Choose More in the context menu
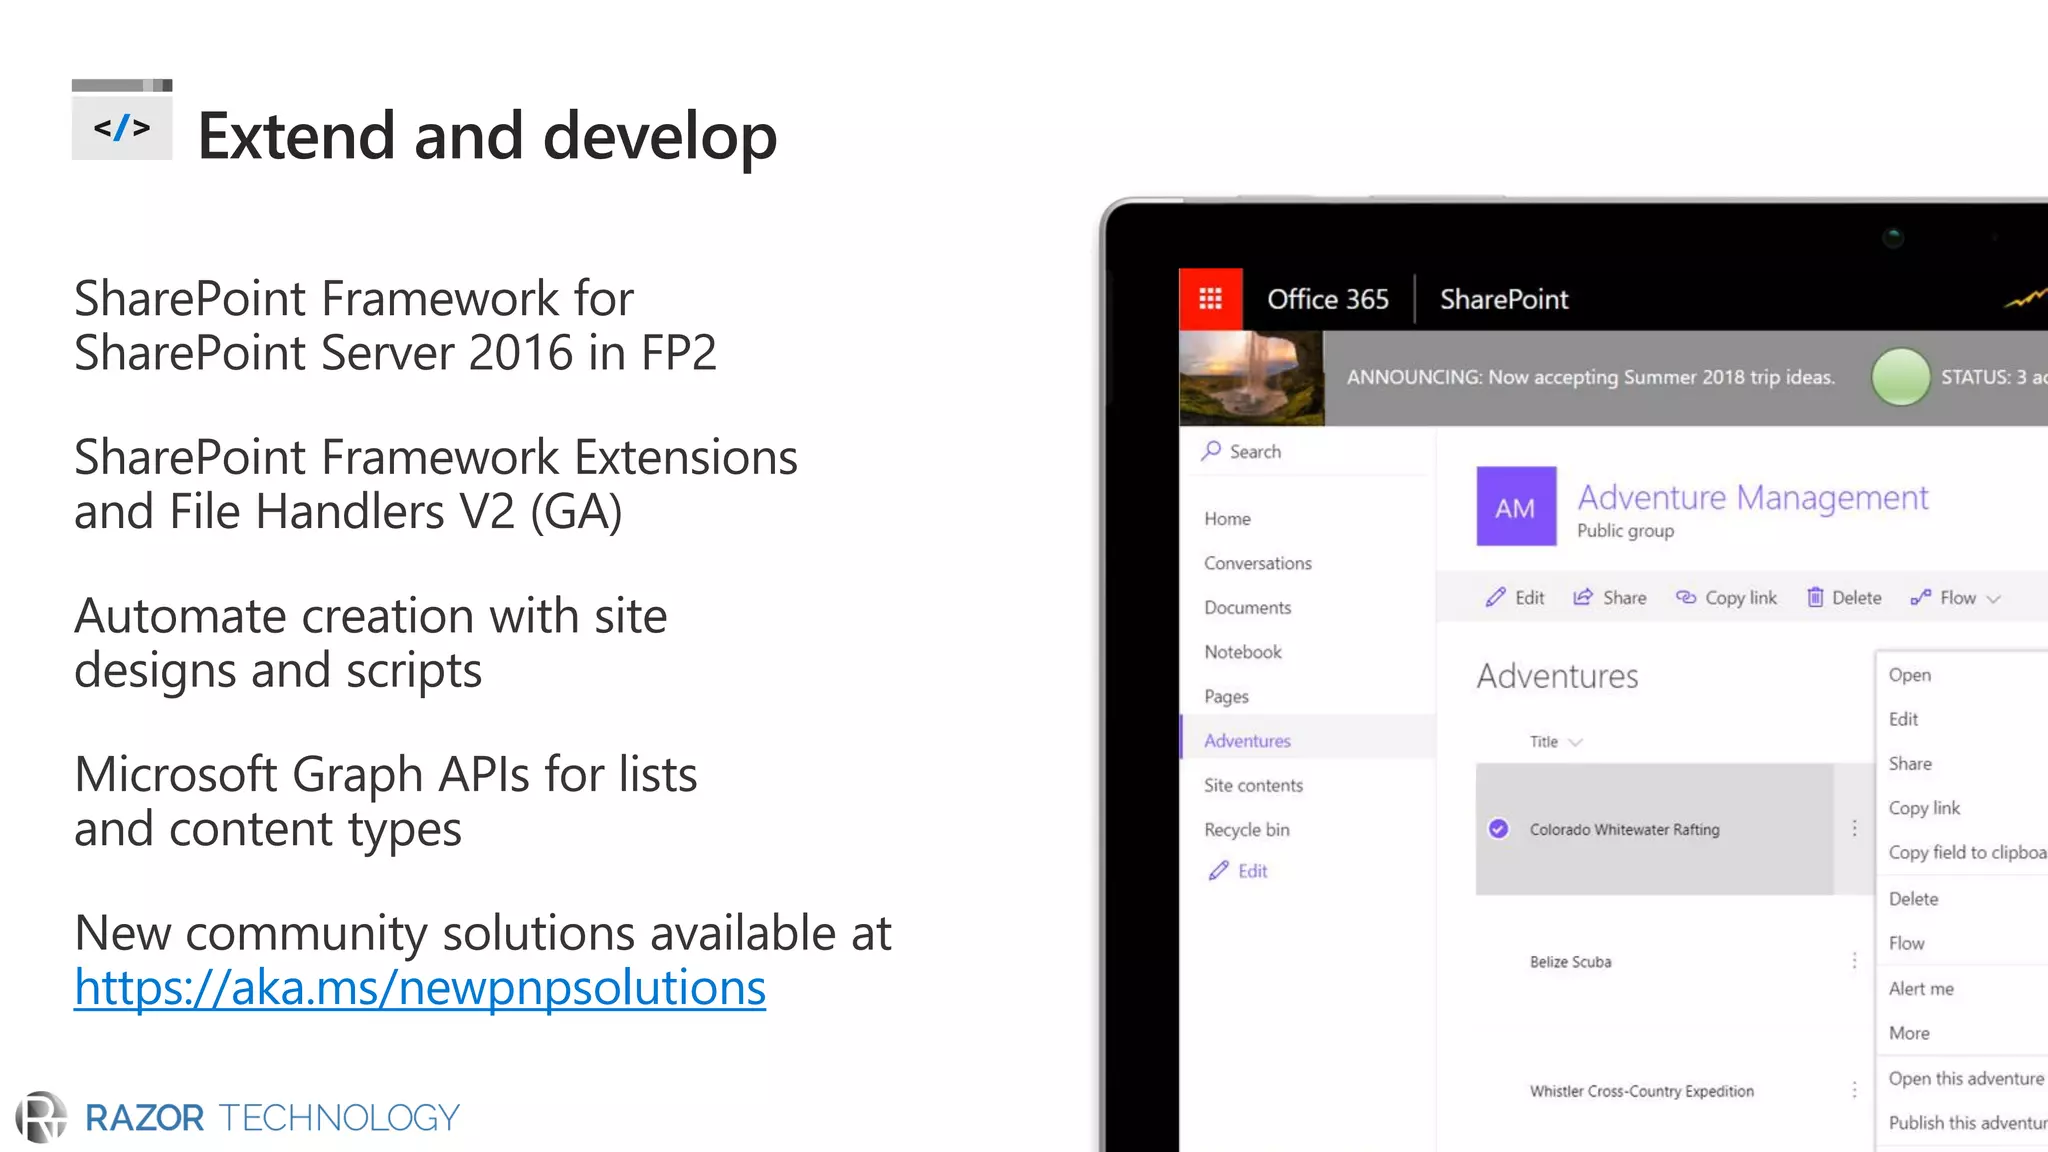Viewport: 2048px width, 1152px height. point(1909,1033)
